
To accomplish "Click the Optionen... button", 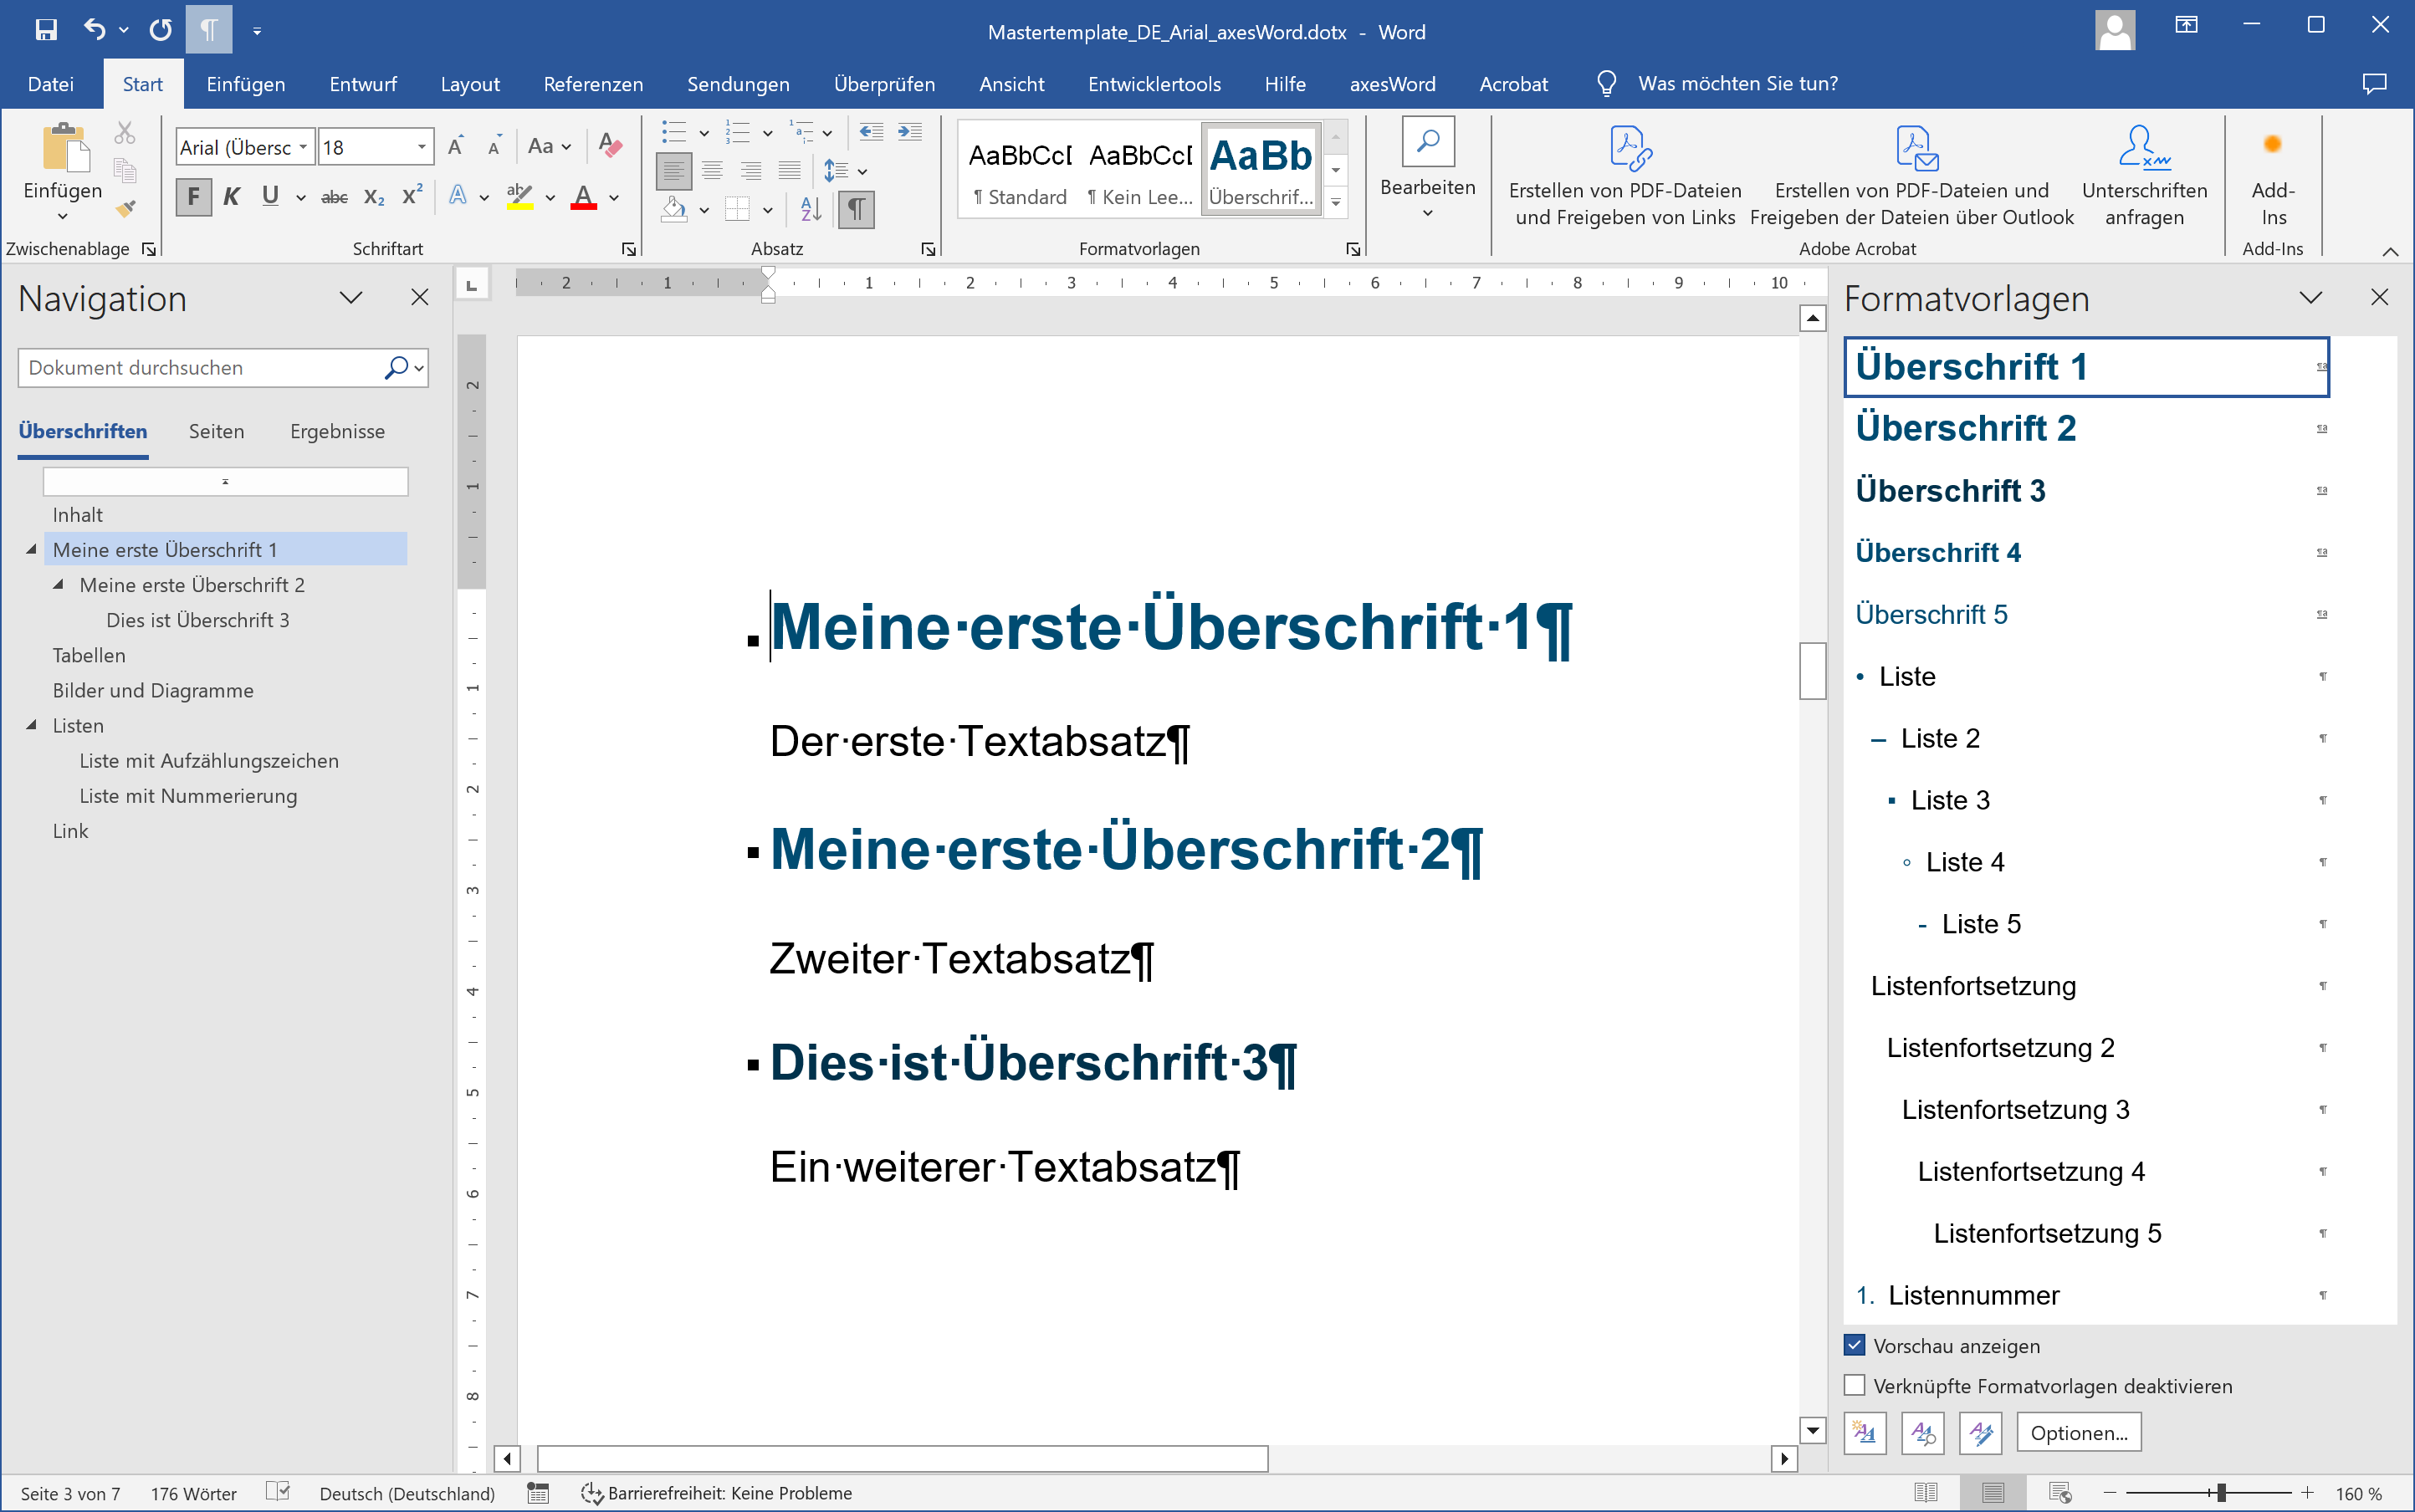I will pos(2079,1432).
